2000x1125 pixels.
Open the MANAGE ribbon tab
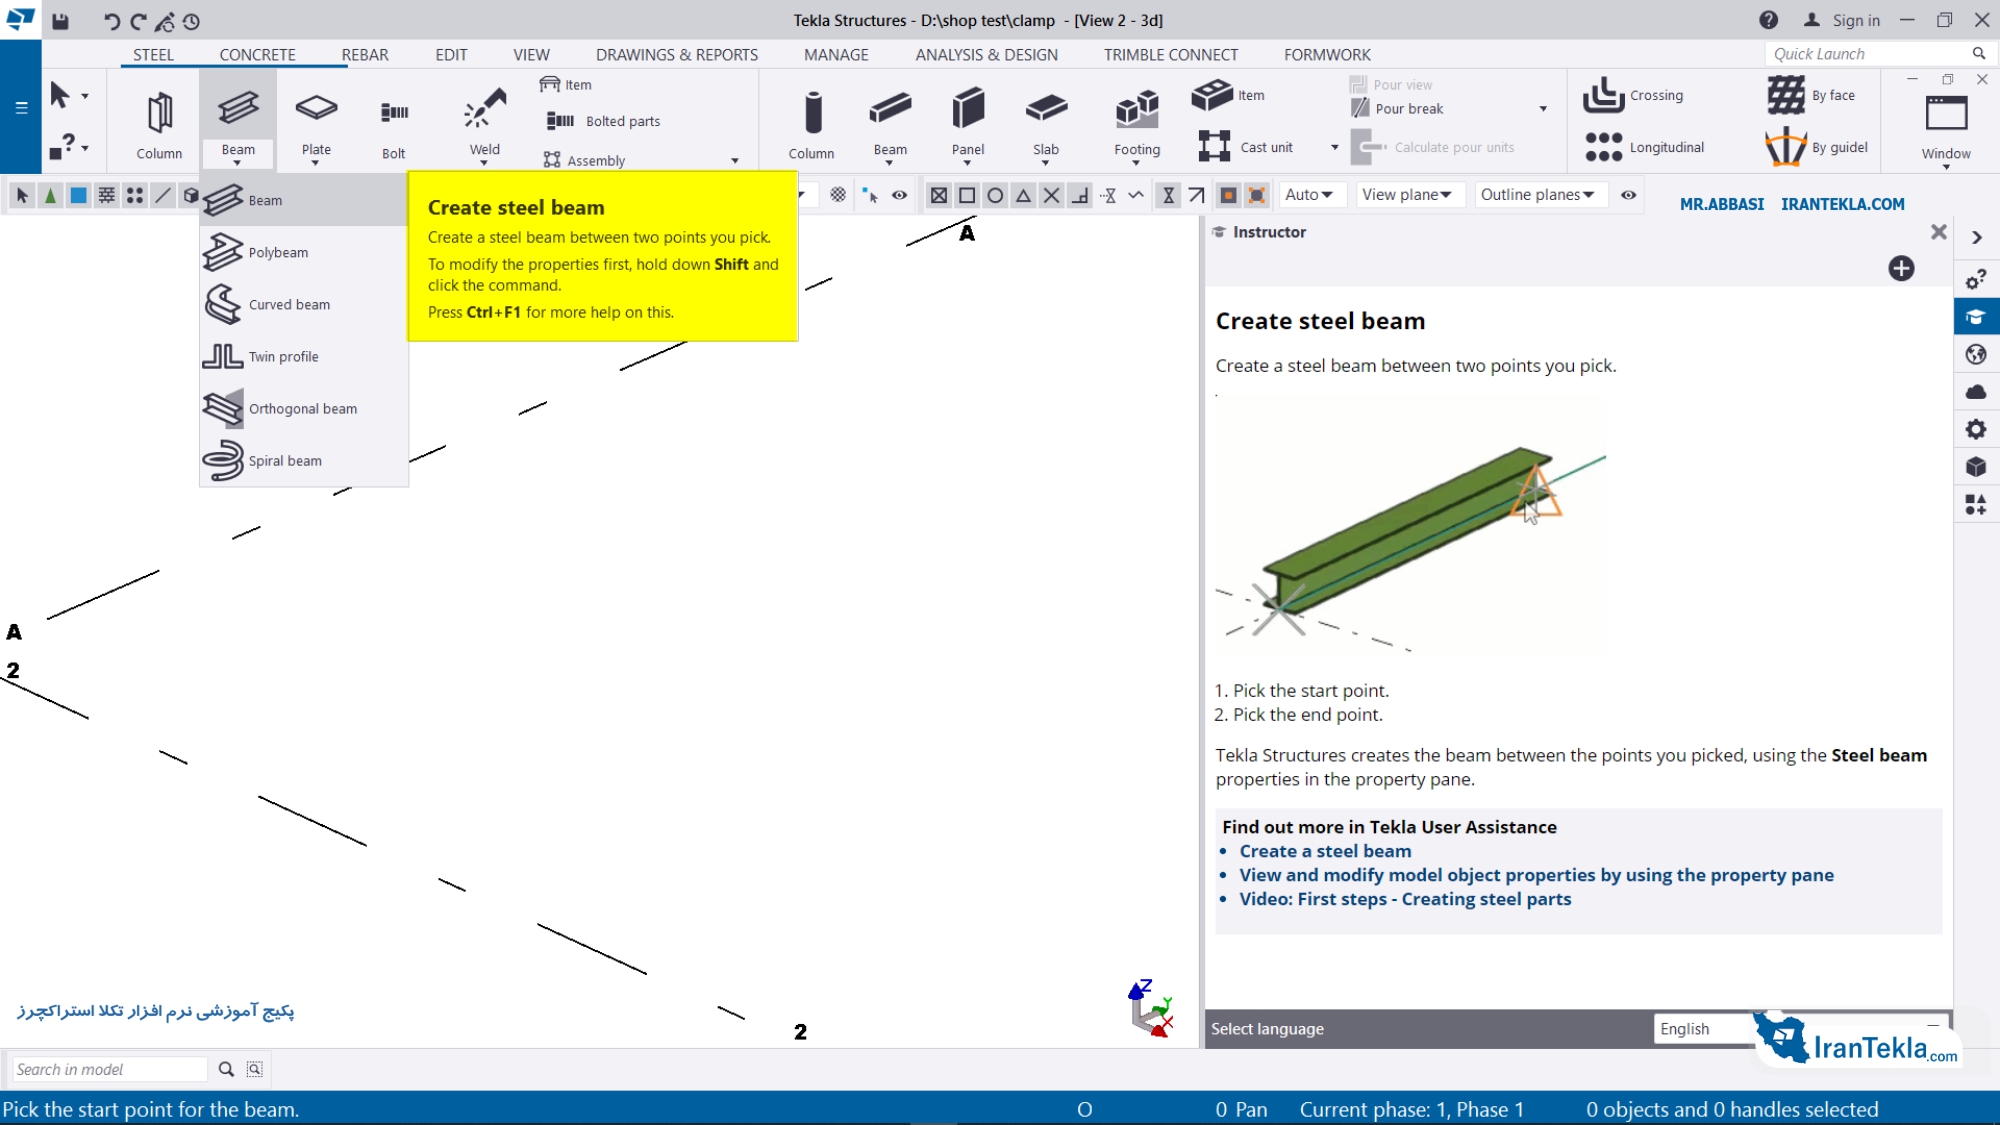click(x=836, y=55)
